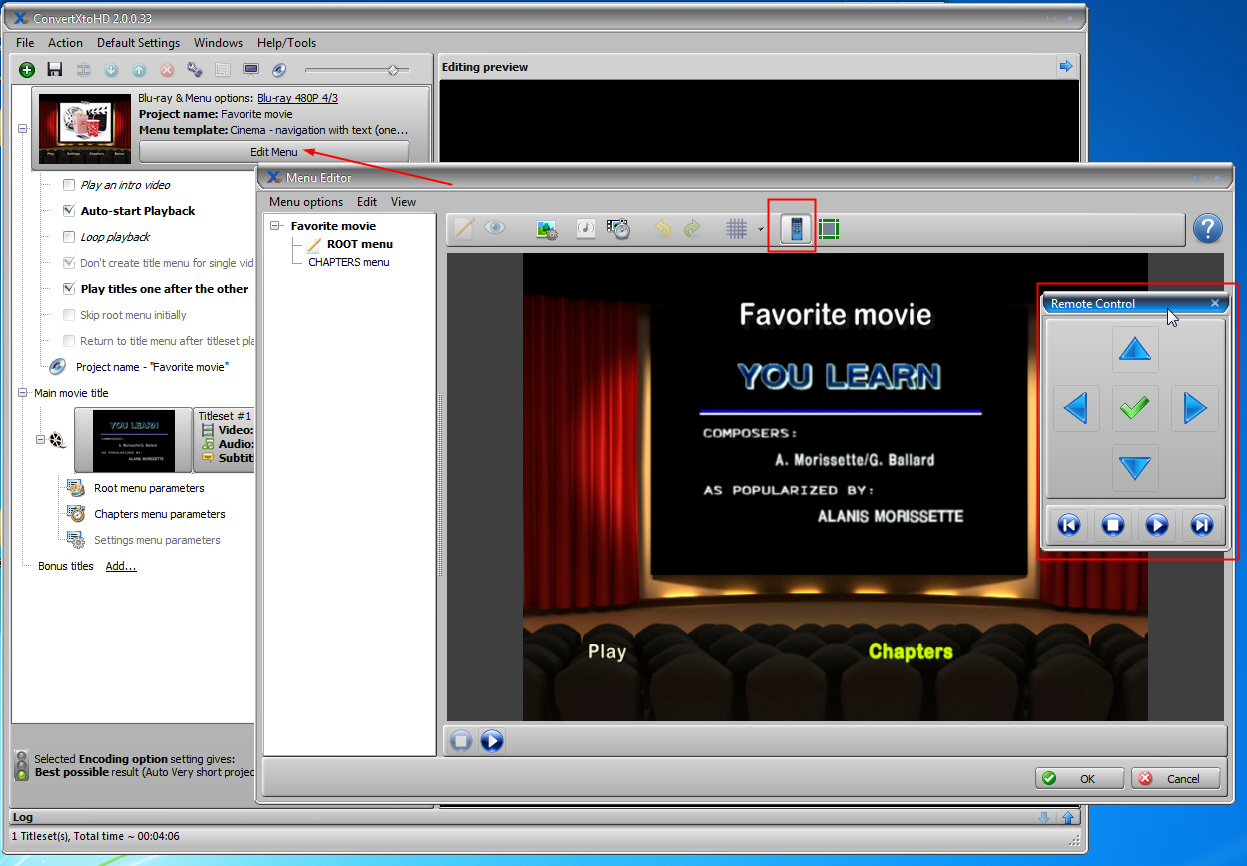Screen dimensions: 1247x866
Task: Collapse Favorite movie tree in Menu Editor
Action: tap(276, 226)
